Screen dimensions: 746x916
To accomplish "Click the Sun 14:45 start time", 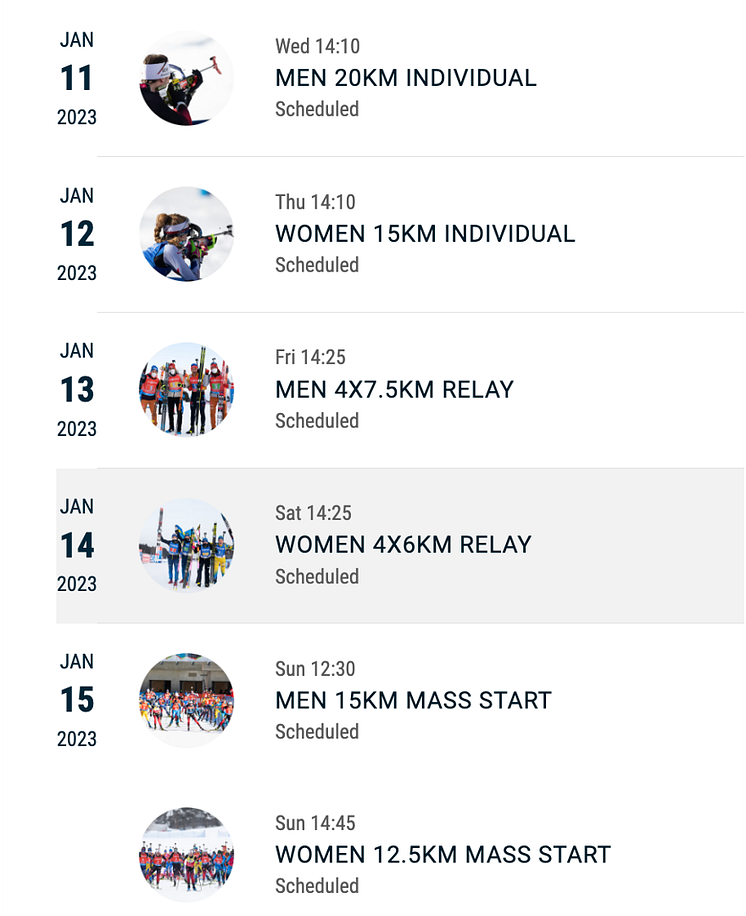I will (315, 823).
